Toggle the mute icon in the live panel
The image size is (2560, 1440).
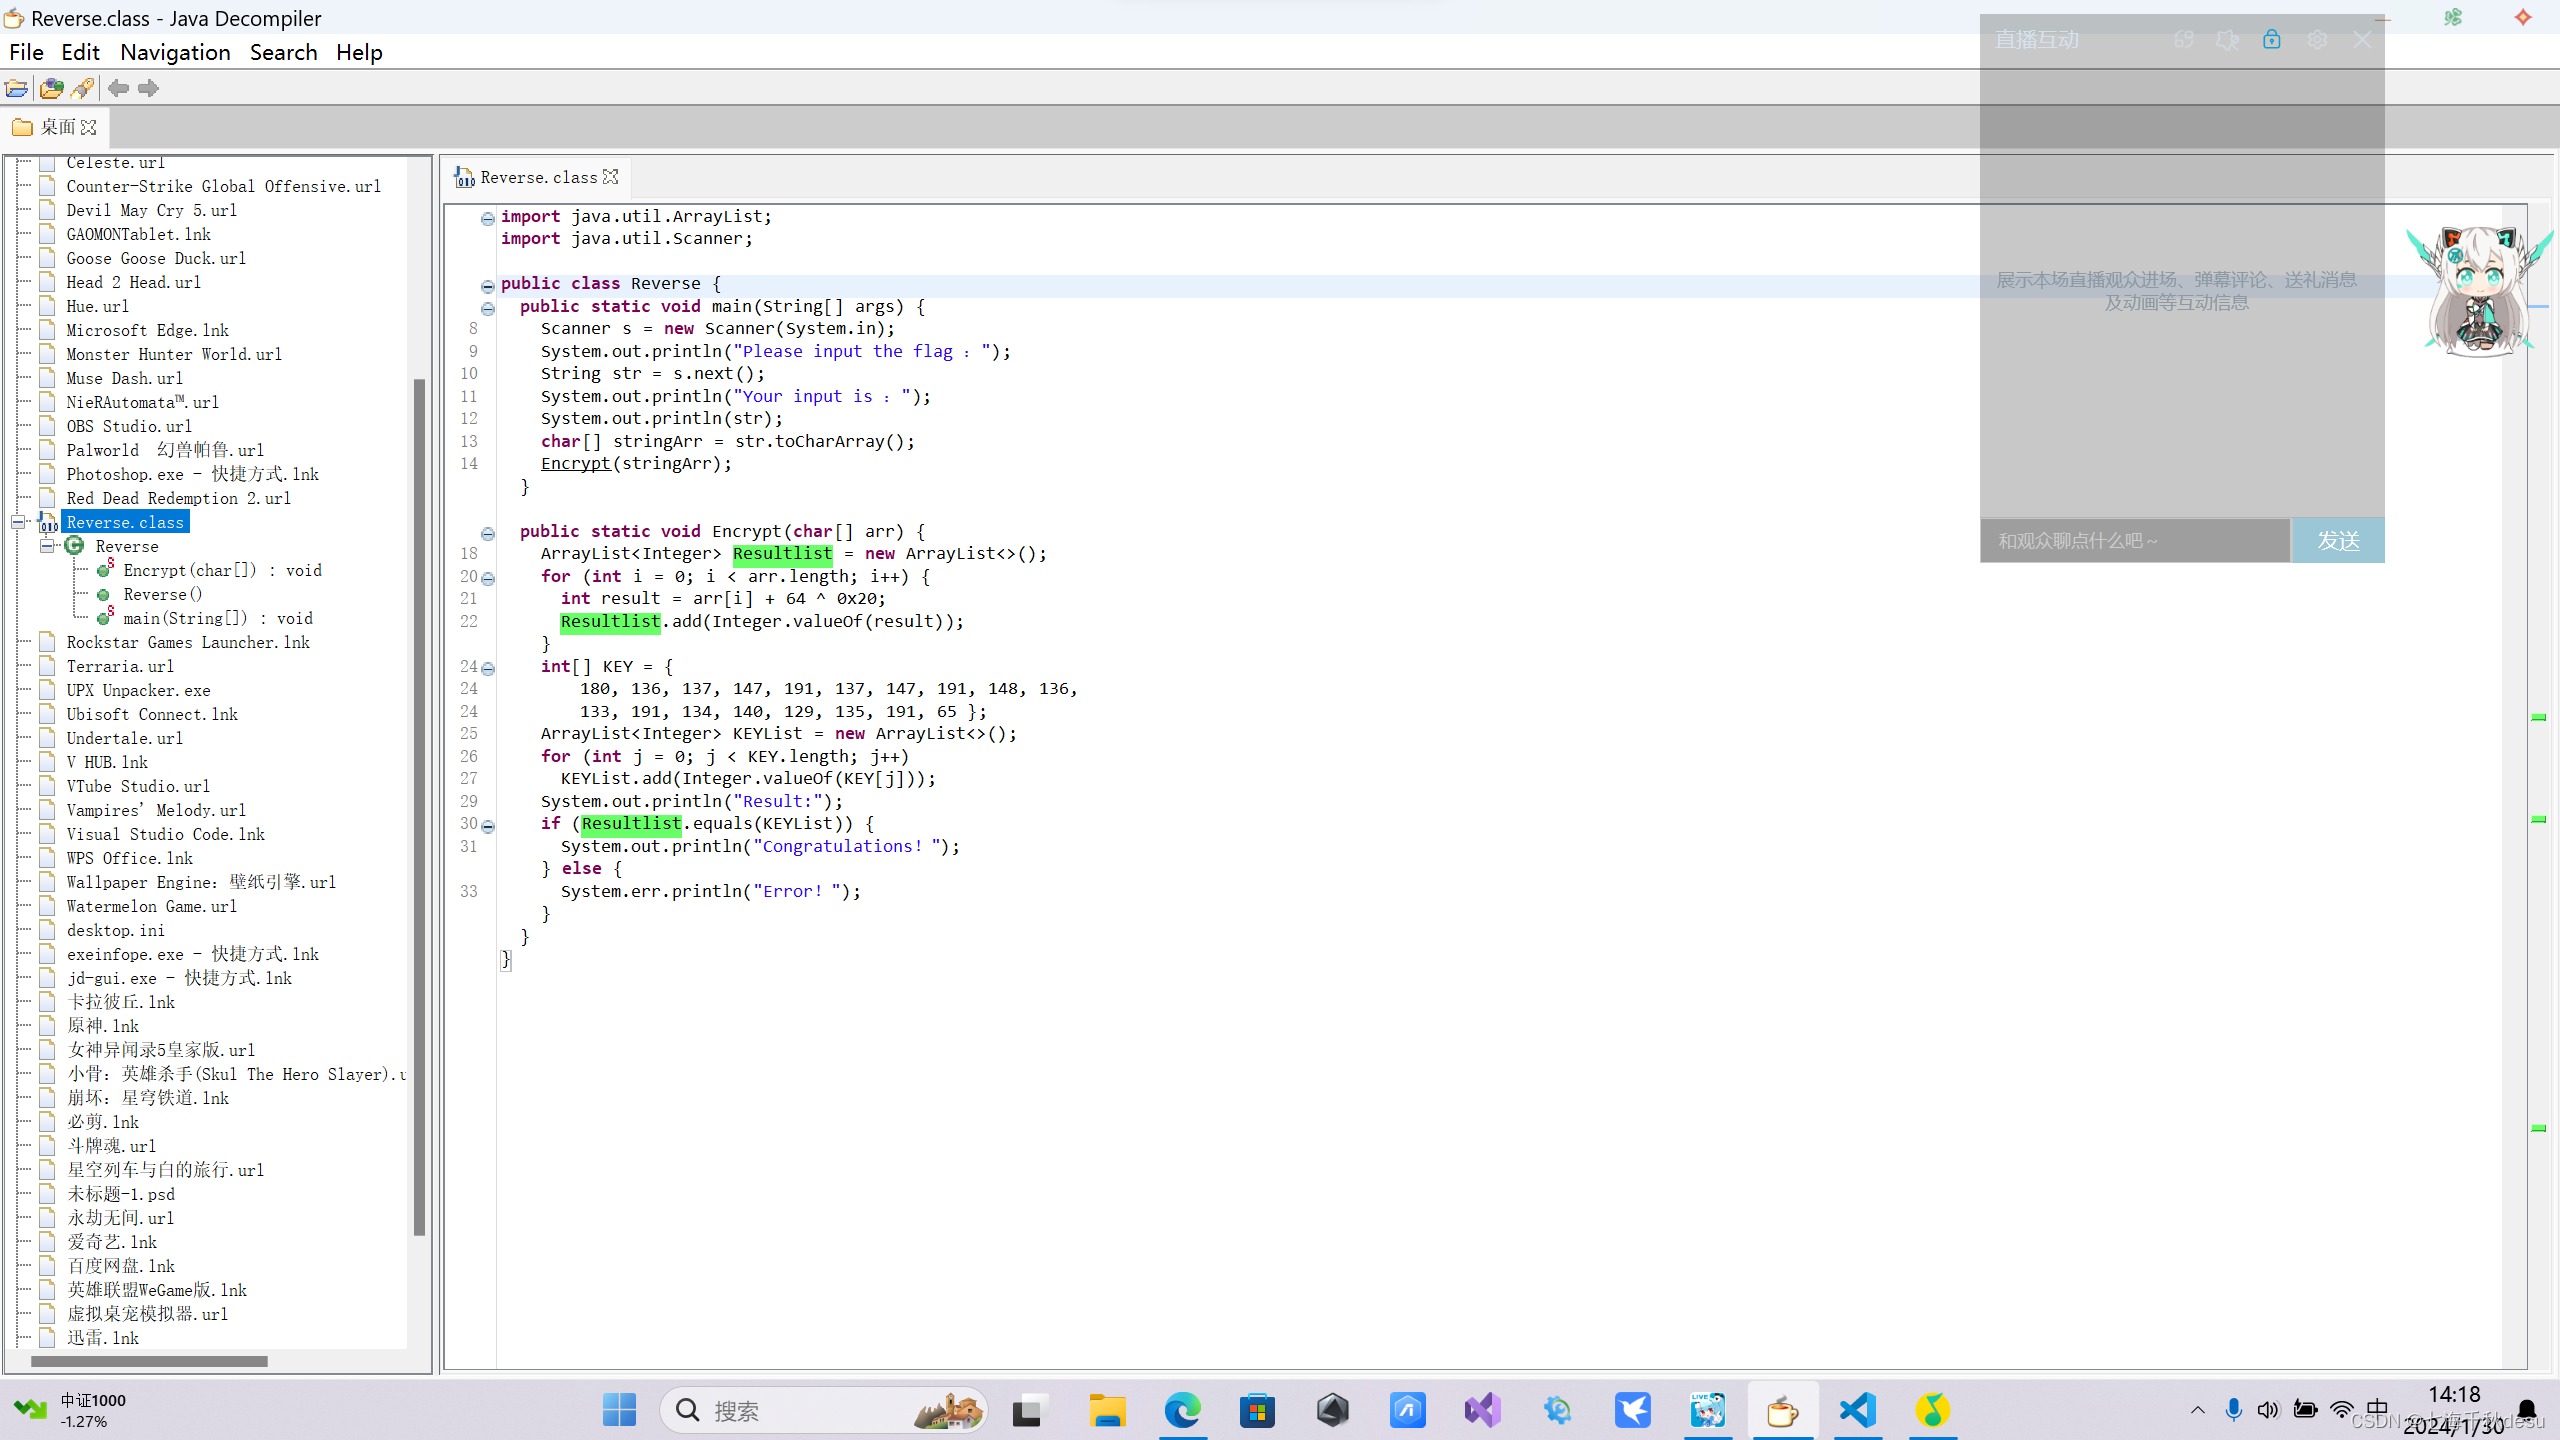pyautogui.click(x=2227, y=40)
